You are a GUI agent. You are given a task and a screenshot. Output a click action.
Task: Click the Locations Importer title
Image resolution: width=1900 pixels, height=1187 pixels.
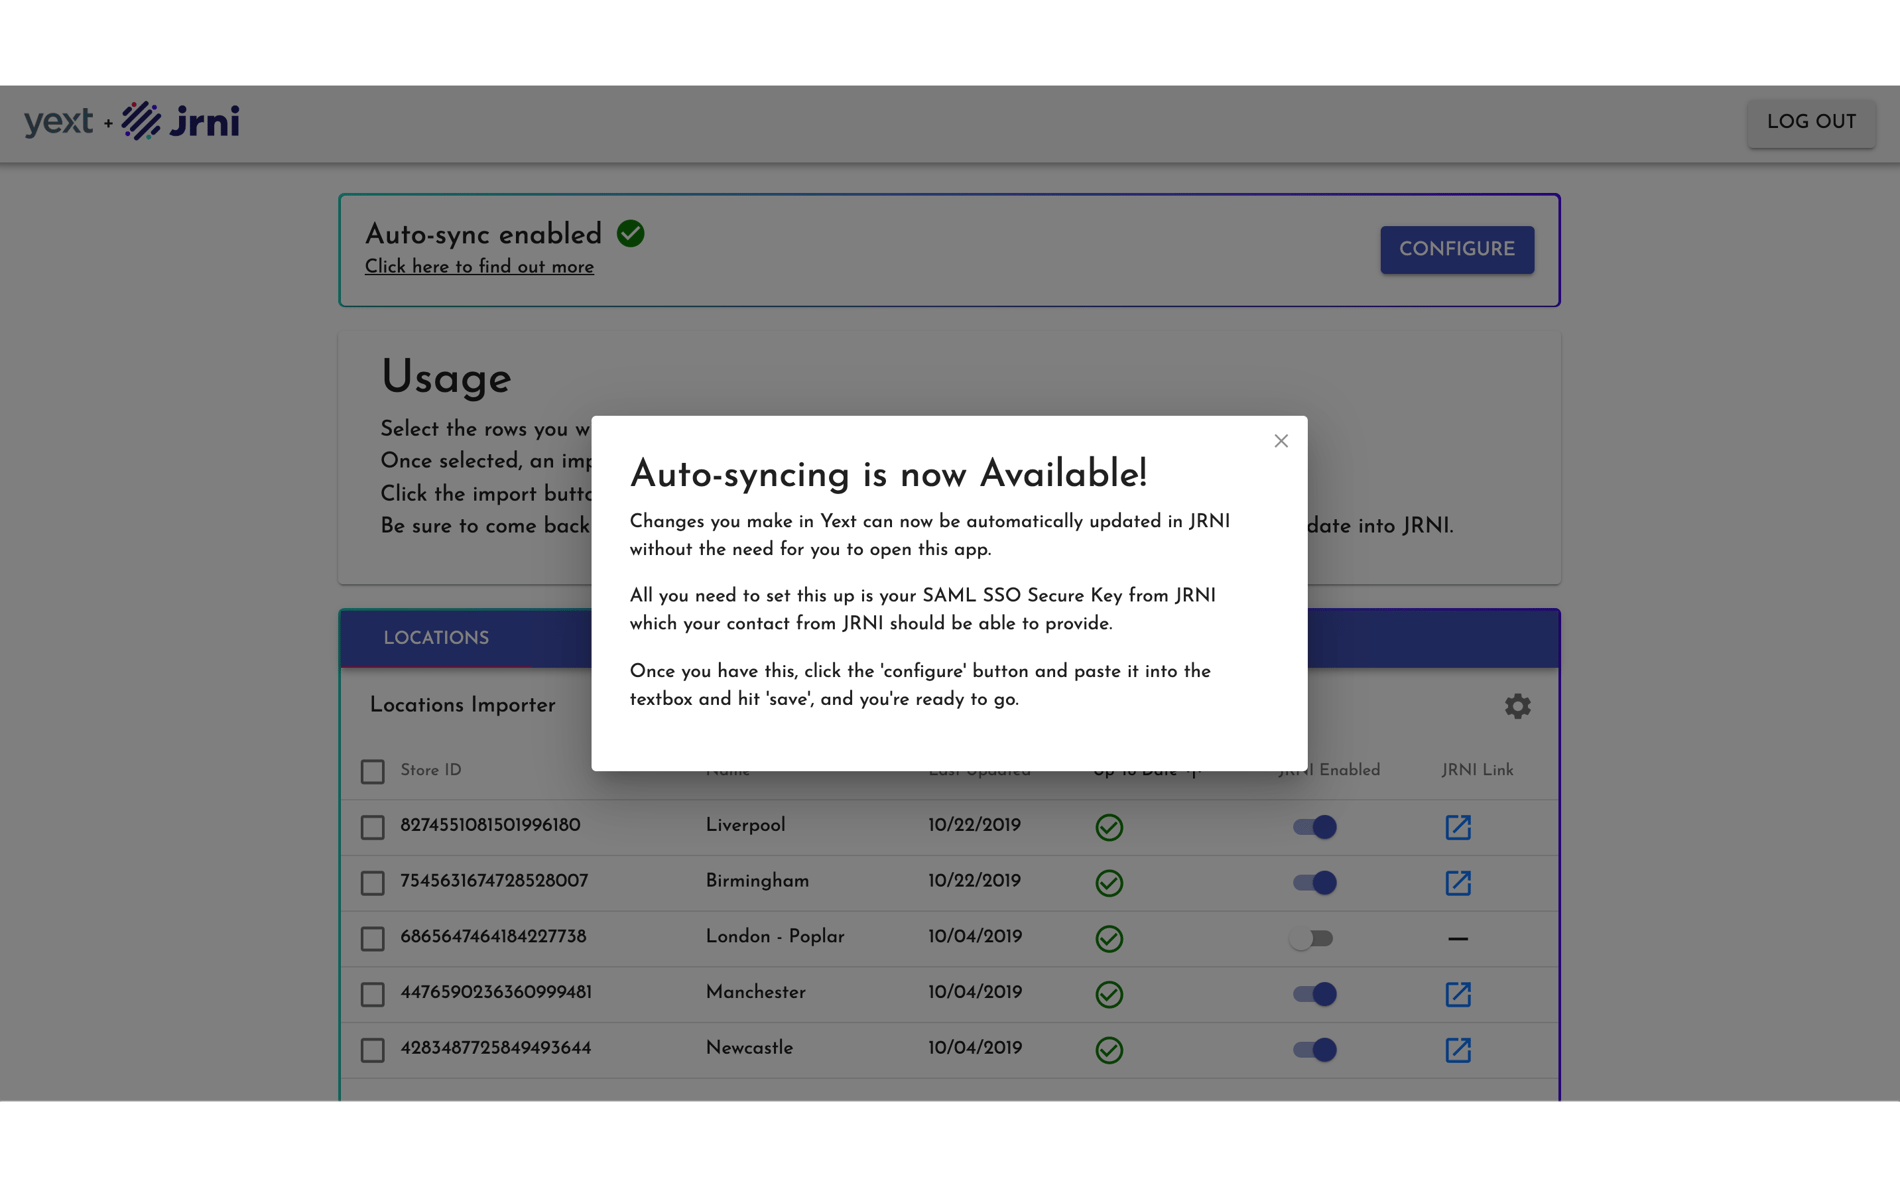pos(462,706)
